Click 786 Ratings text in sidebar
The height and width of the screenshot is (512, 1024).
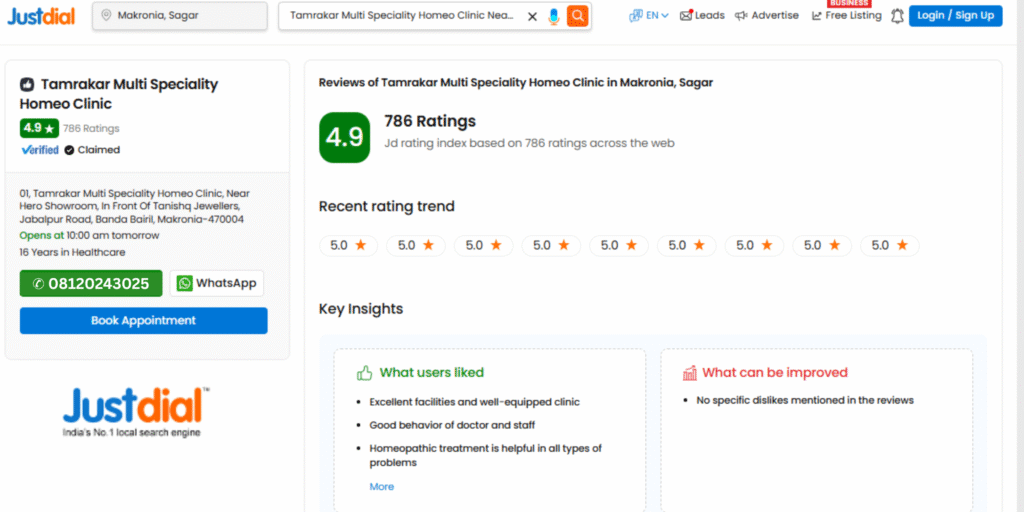[x=91, y=129]
